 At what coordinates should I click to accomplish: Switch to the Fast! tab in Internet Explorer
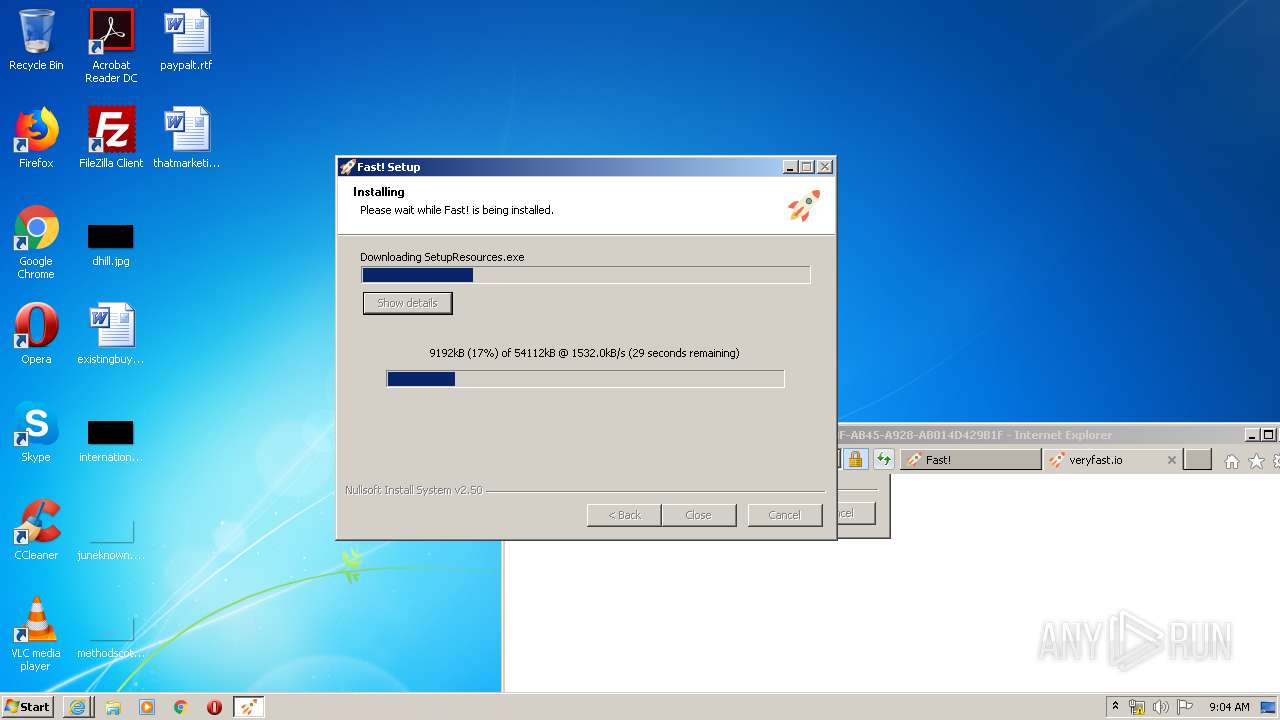971,460
